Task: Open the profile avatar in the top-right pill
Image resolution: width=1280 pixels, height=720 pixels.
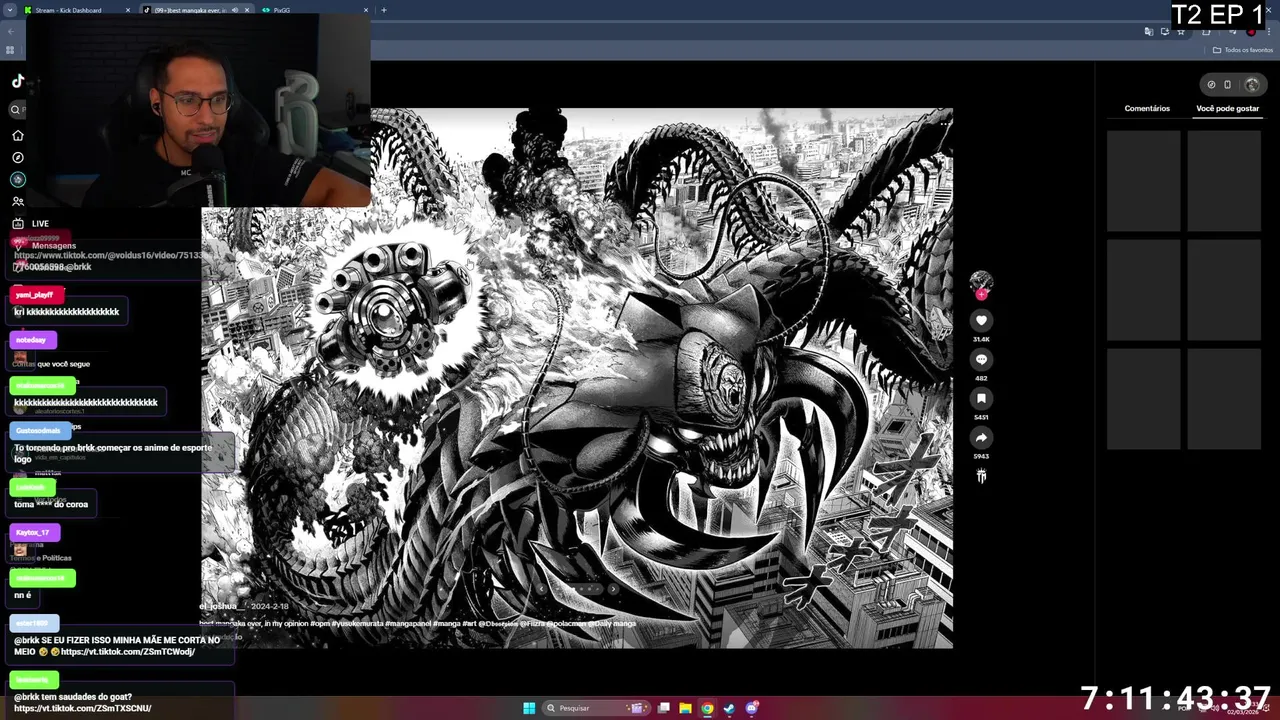Action: pos(1251,84)
